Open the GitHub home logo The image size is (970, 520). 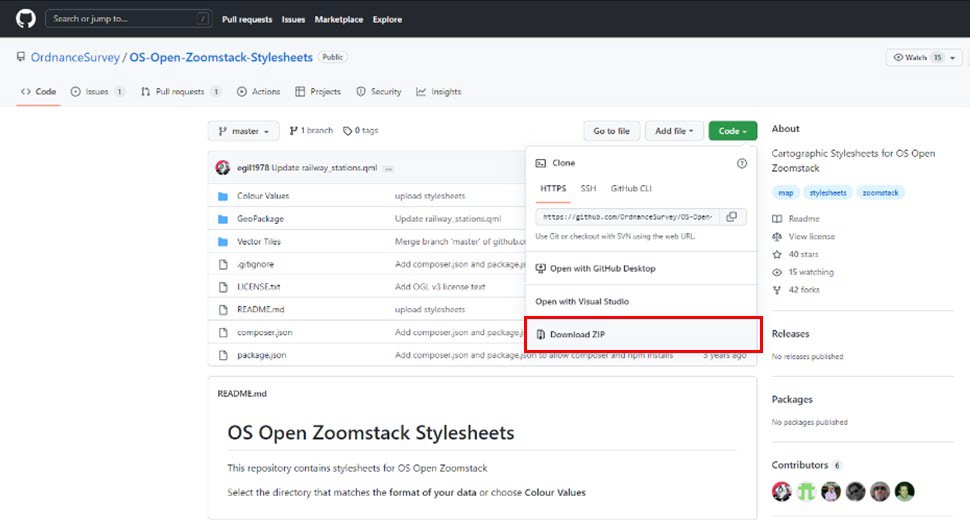click(x=25, y=19)
